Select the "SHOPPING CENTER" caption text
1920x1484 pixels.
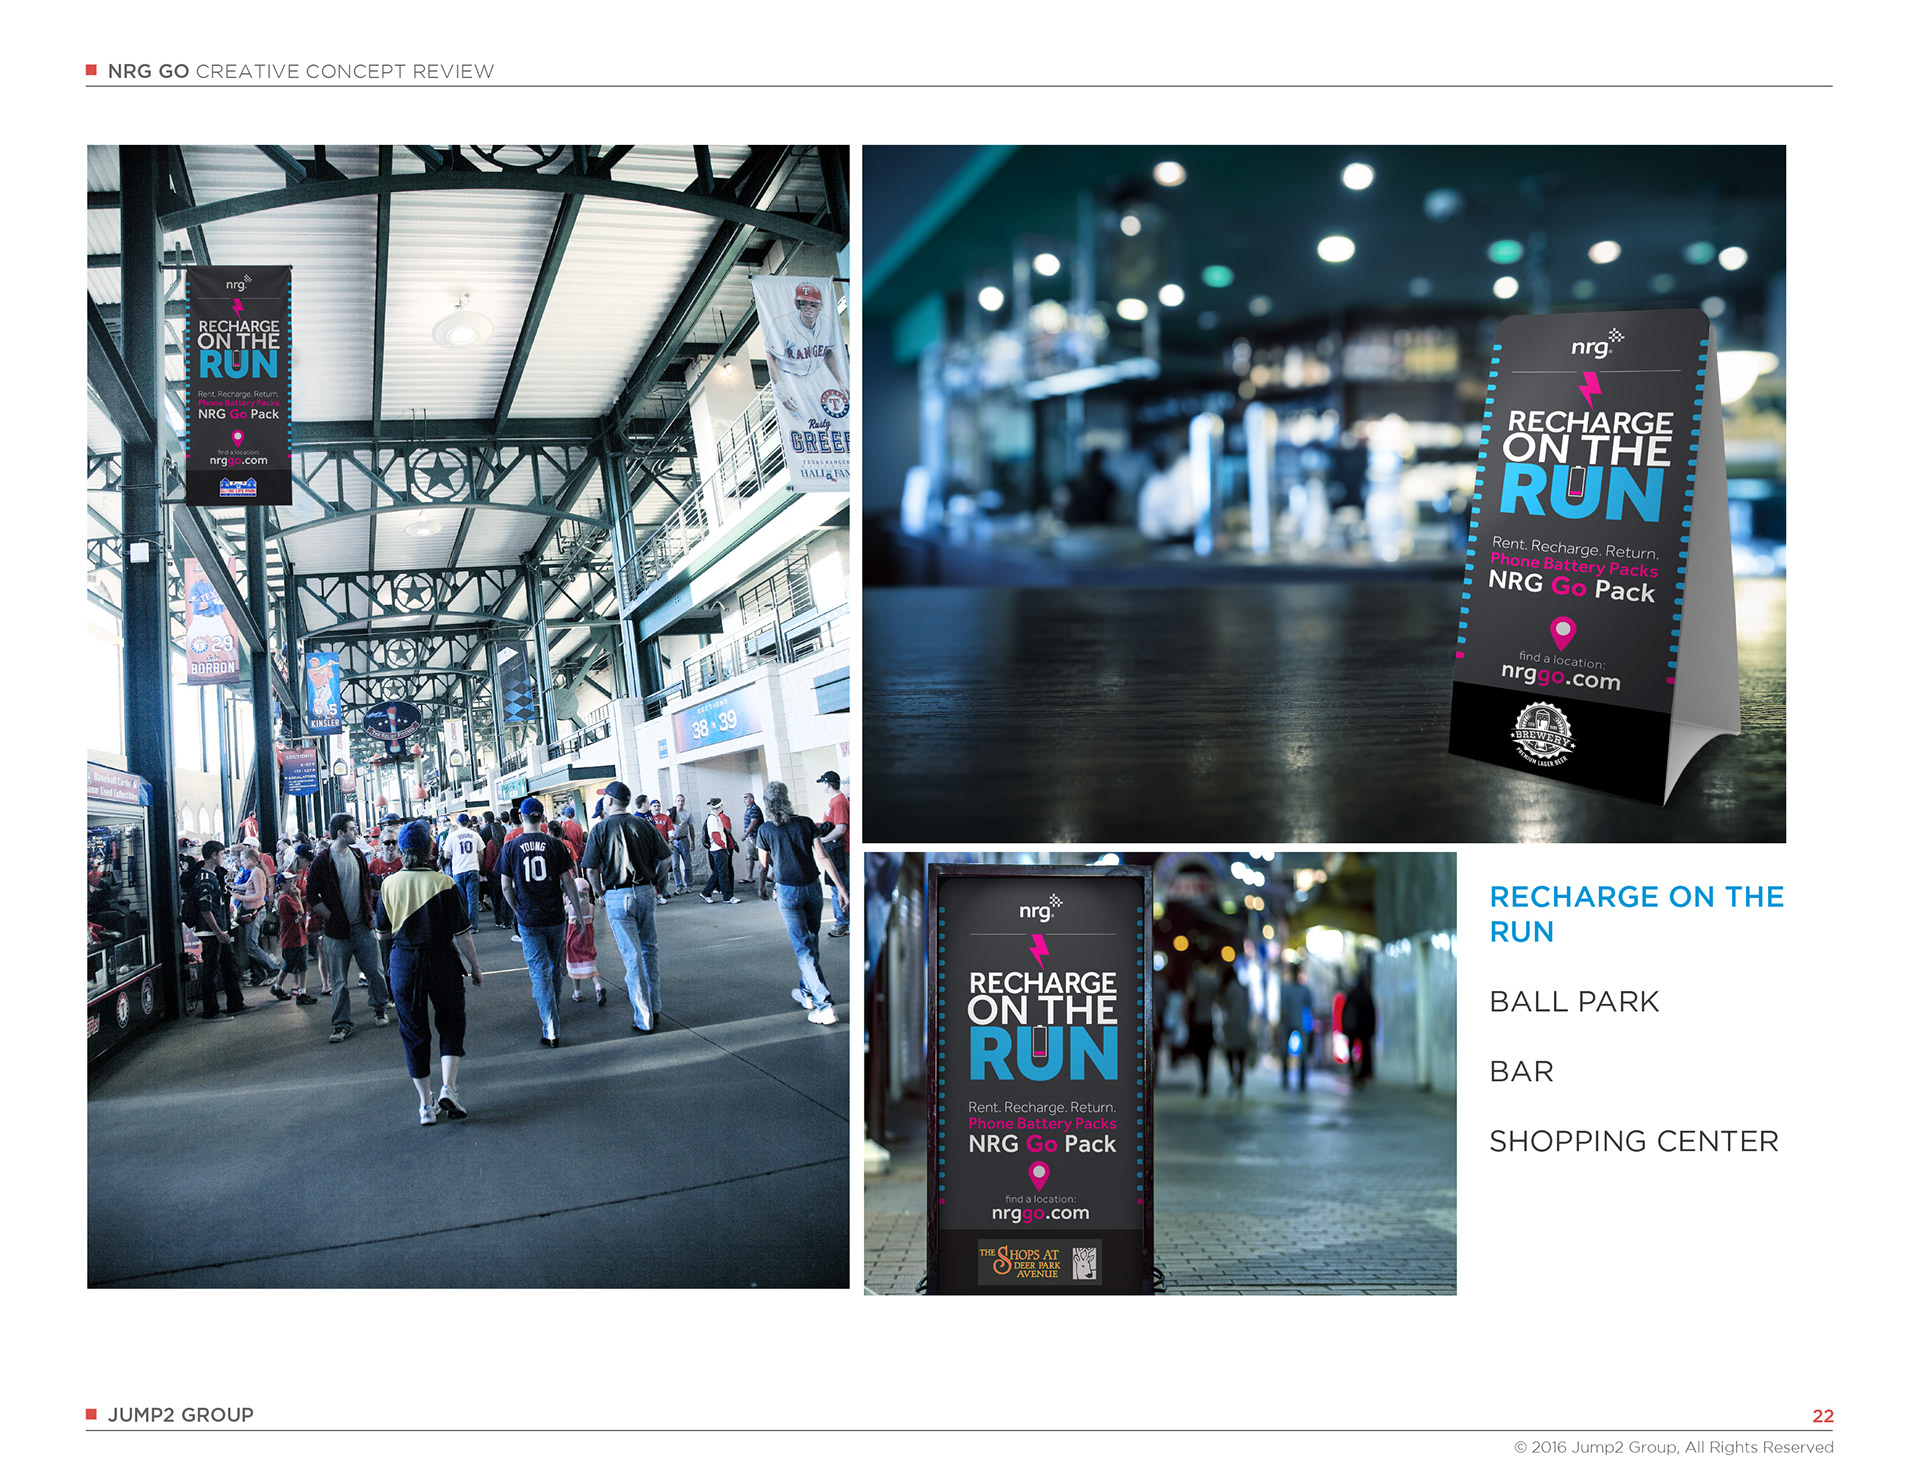(x=1634, y=1141)
